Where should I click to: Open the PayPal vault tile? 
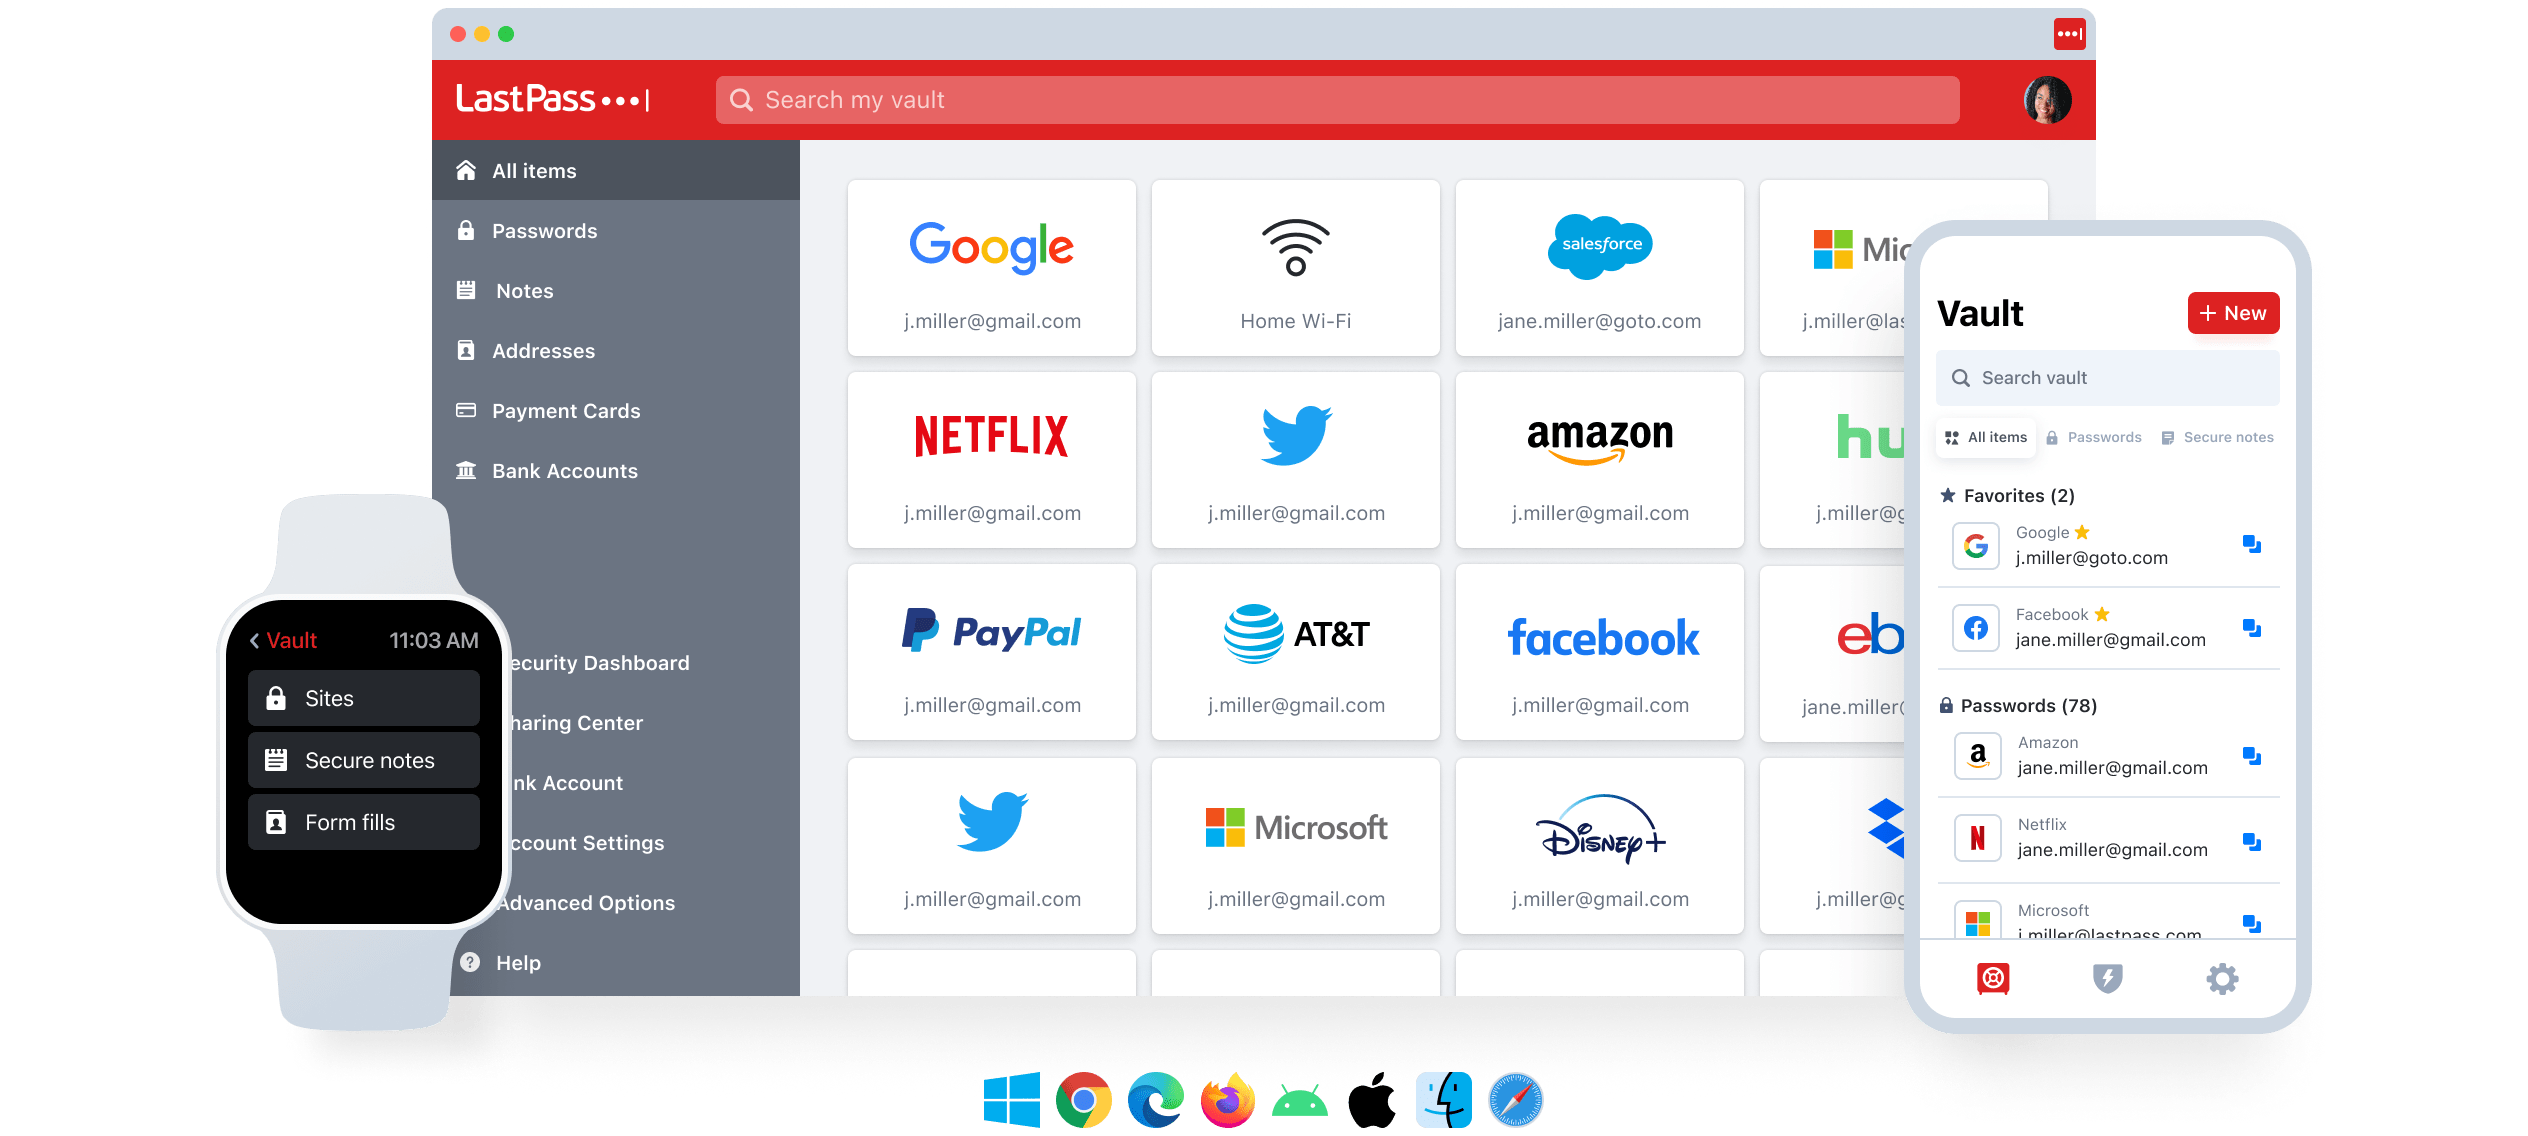[991, 652]
